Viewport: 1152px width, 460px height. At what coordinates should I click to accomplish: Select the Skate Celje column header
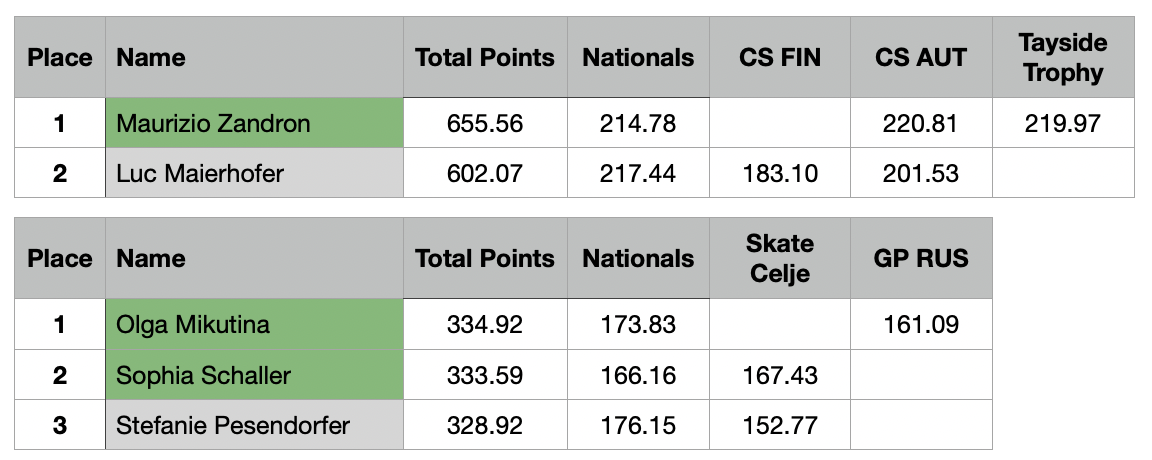click(780, 258)
